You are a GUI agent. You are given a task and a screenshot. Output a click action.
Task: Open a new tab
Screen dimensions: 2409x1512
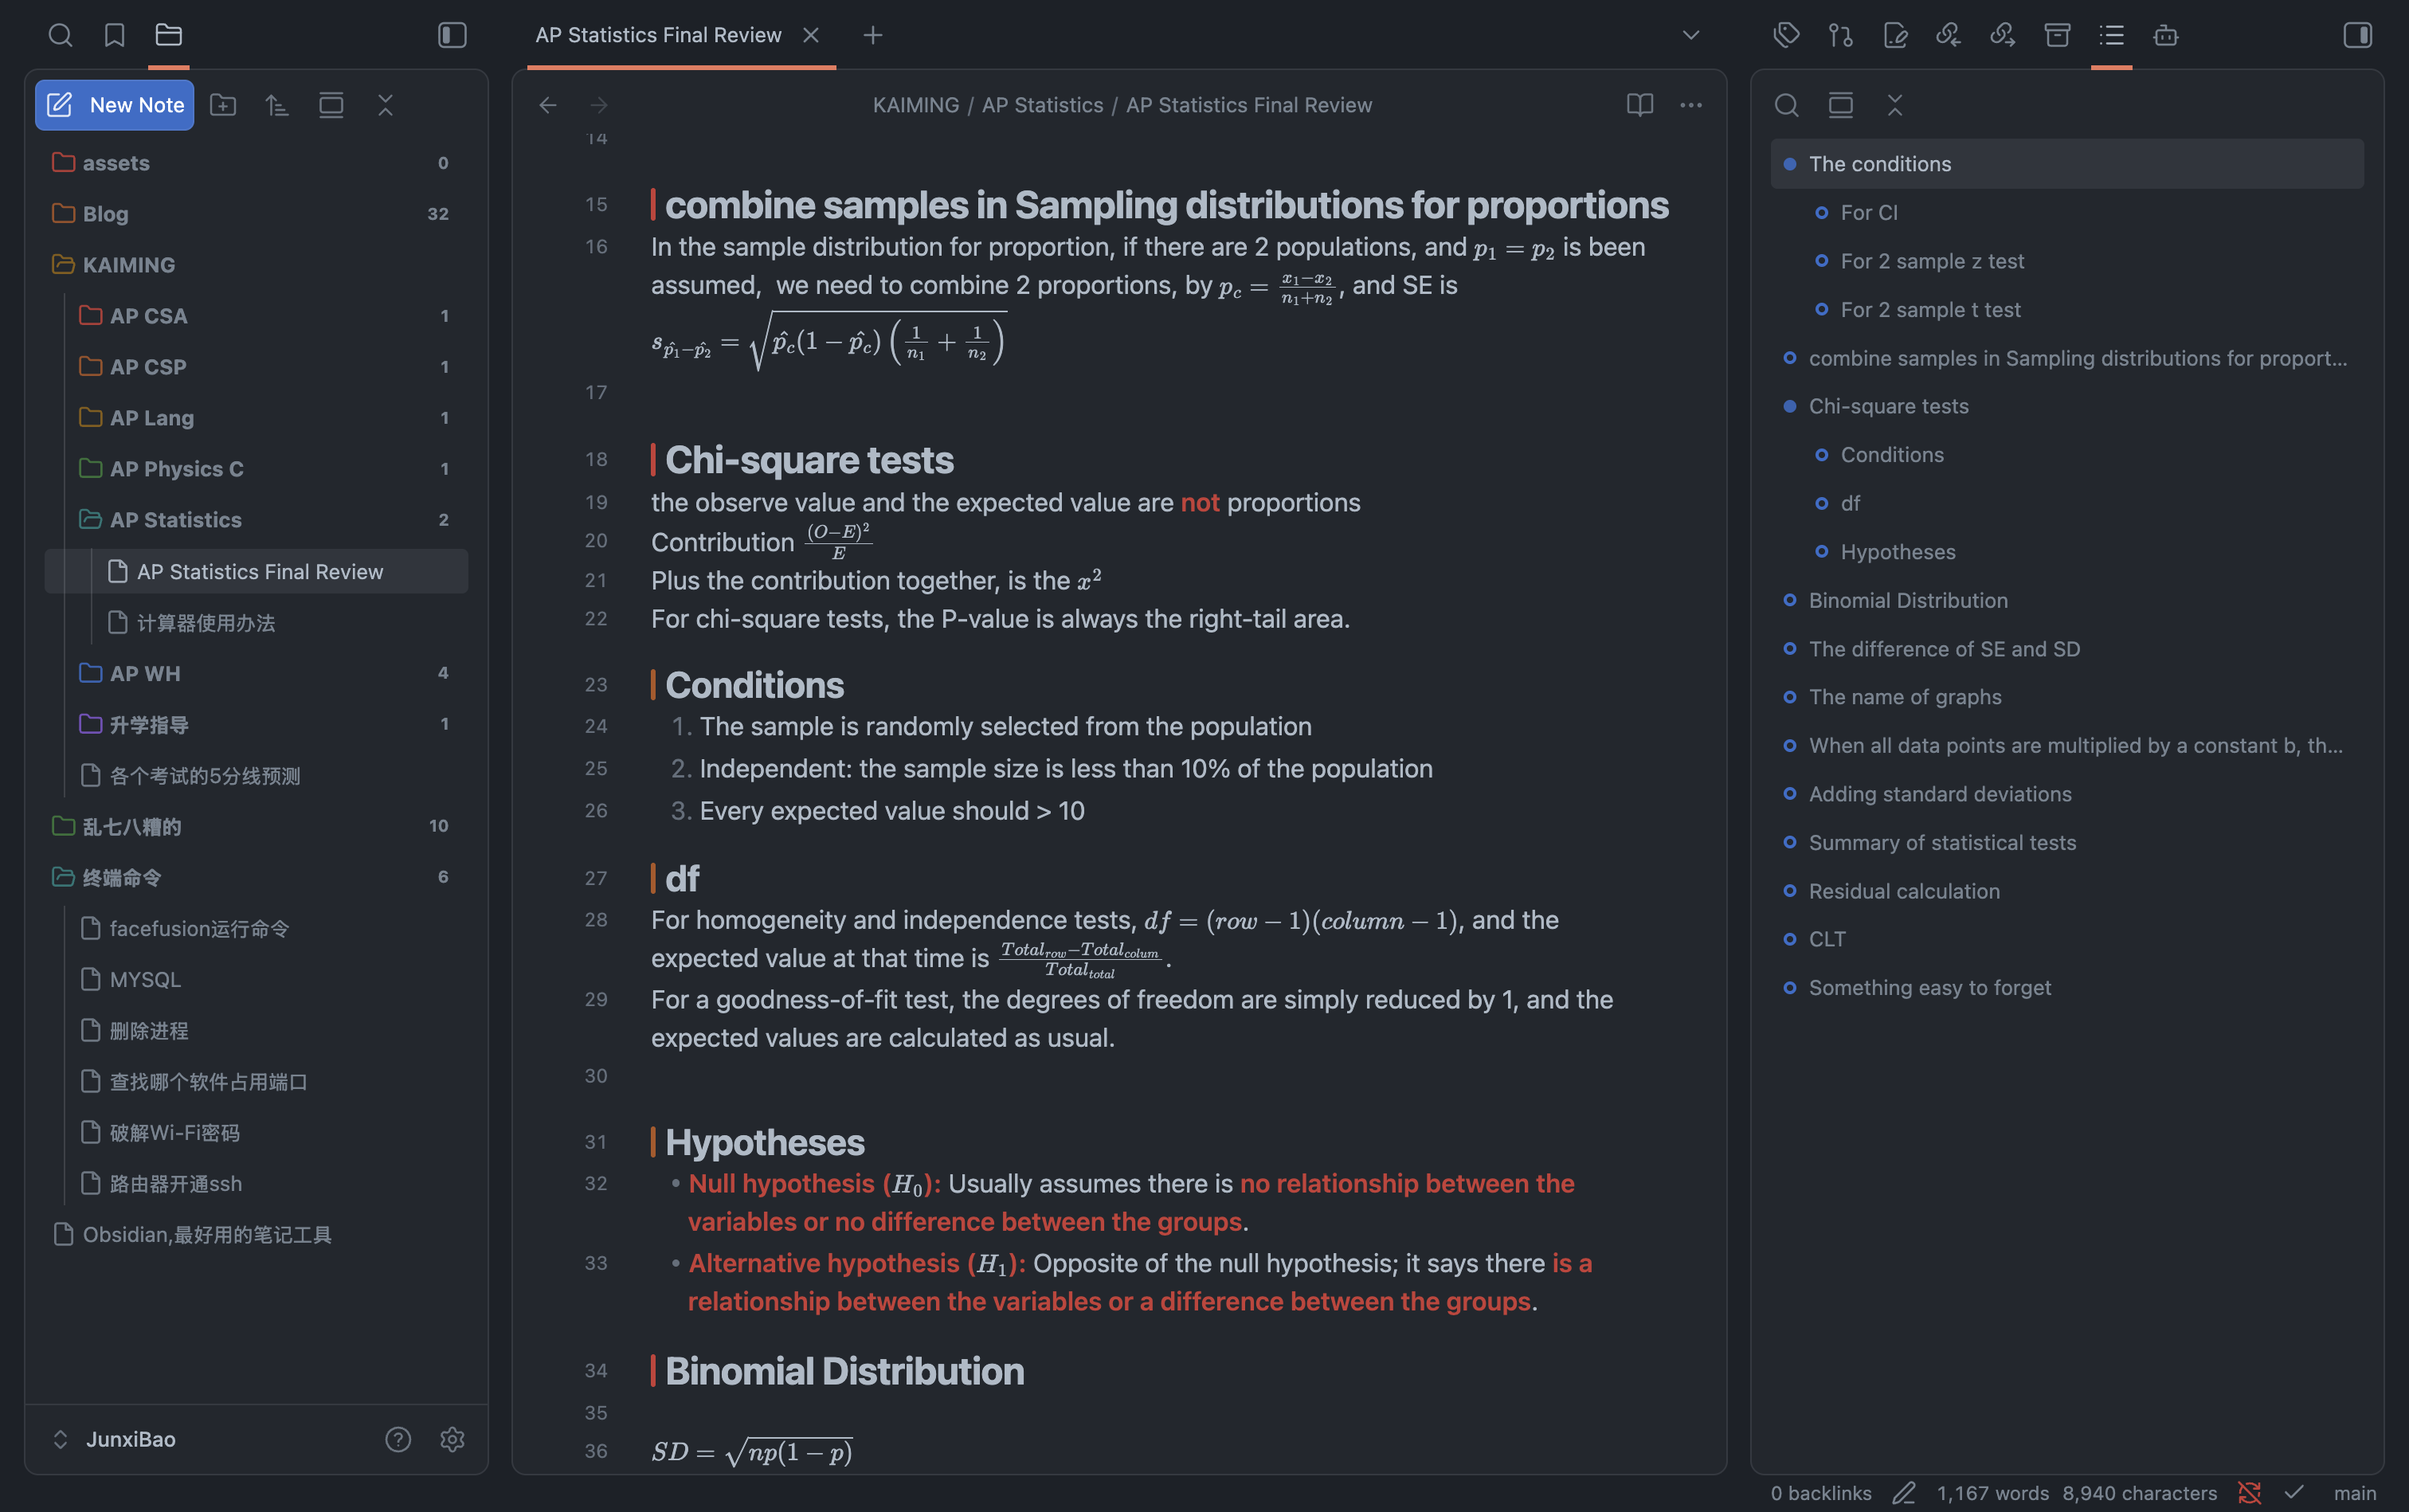(x=872, y=36)
